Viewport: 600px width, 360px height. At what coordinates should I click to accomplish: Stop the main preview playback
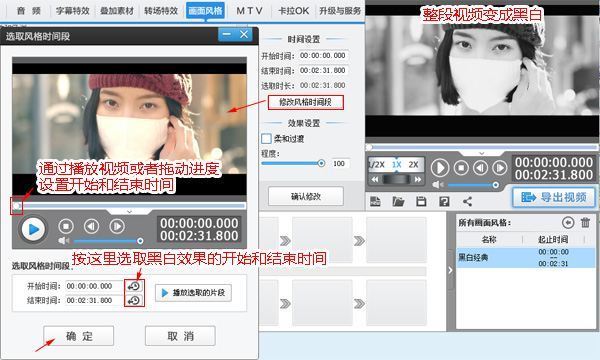pyautogui.click(x=461, y=168)
